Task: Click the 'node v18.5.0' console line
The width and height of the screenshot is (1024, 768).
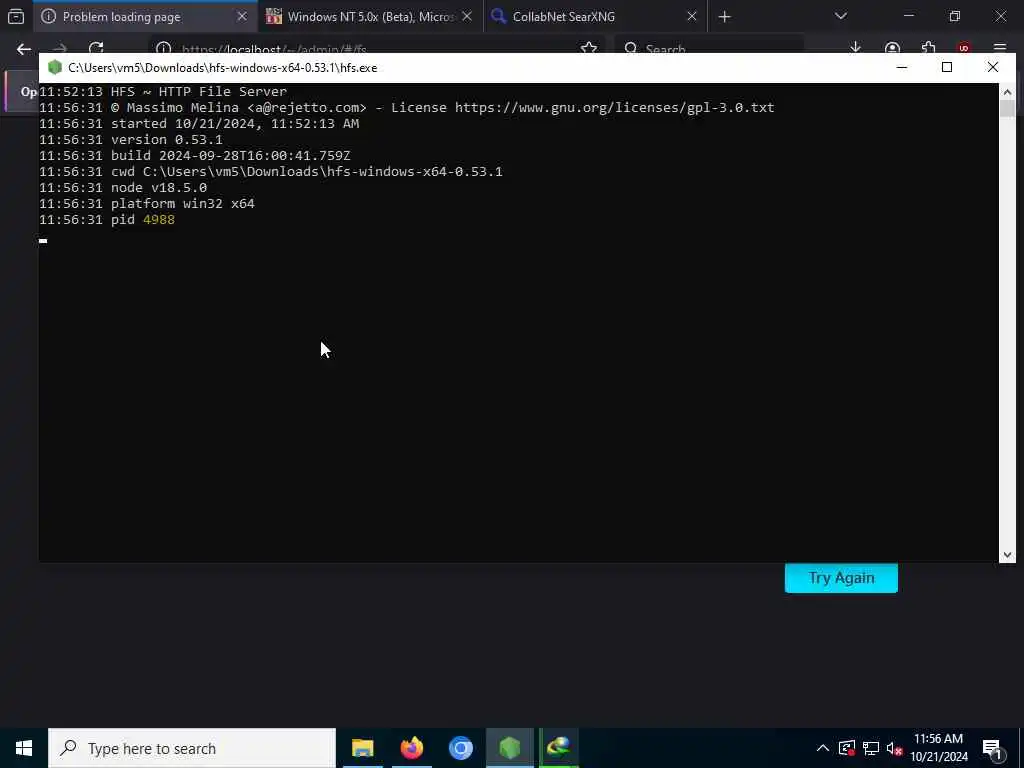Action: pos(159,187)
